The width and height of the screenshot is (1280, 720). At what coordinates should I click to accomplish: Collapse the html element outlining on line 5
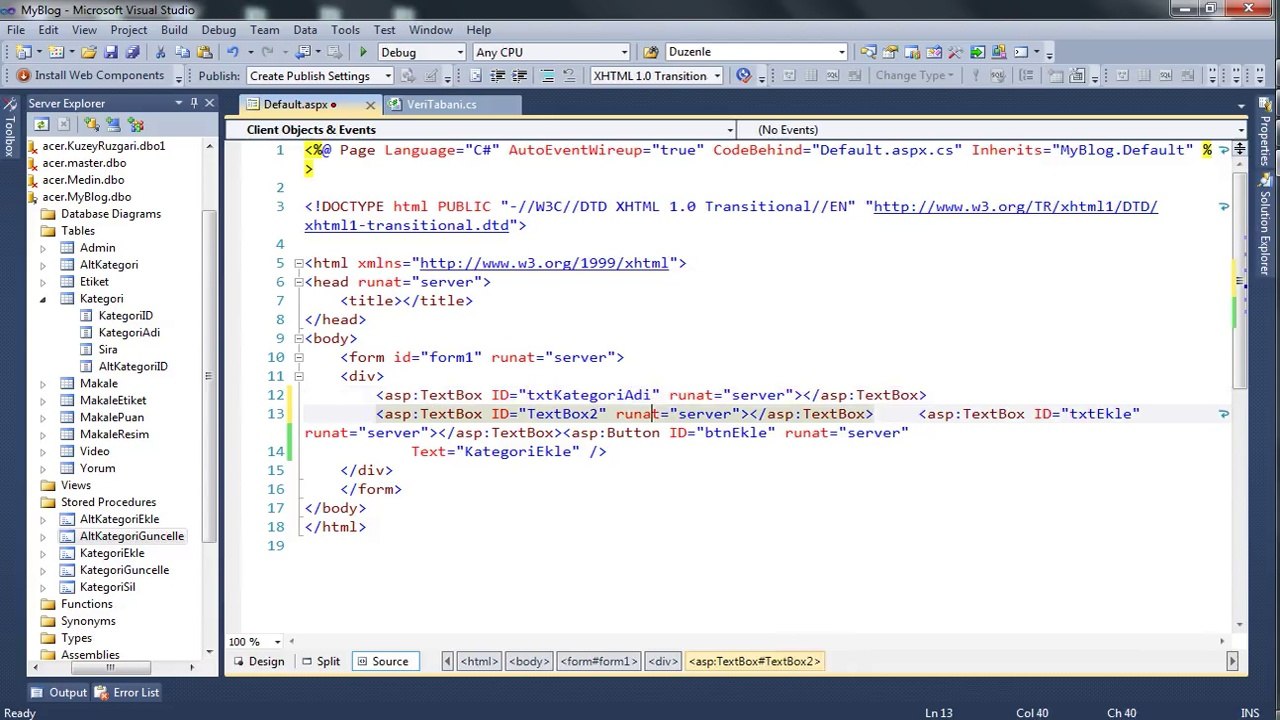[x=298, y=263]
